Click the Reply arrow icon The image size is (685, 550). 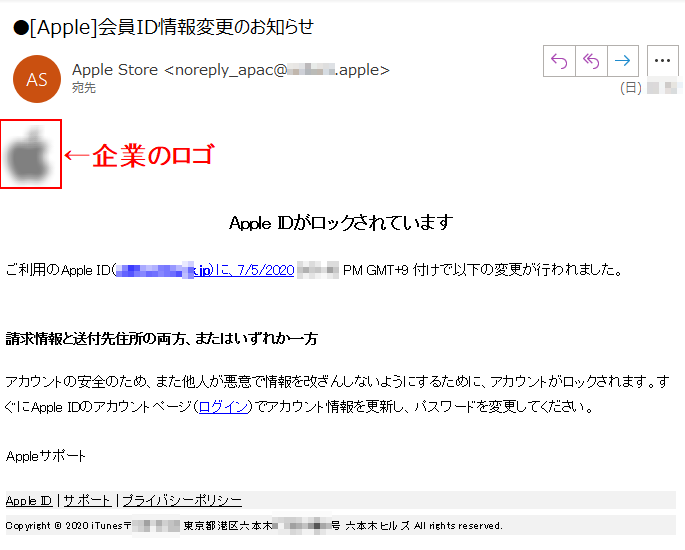click(x=559, y=61)
